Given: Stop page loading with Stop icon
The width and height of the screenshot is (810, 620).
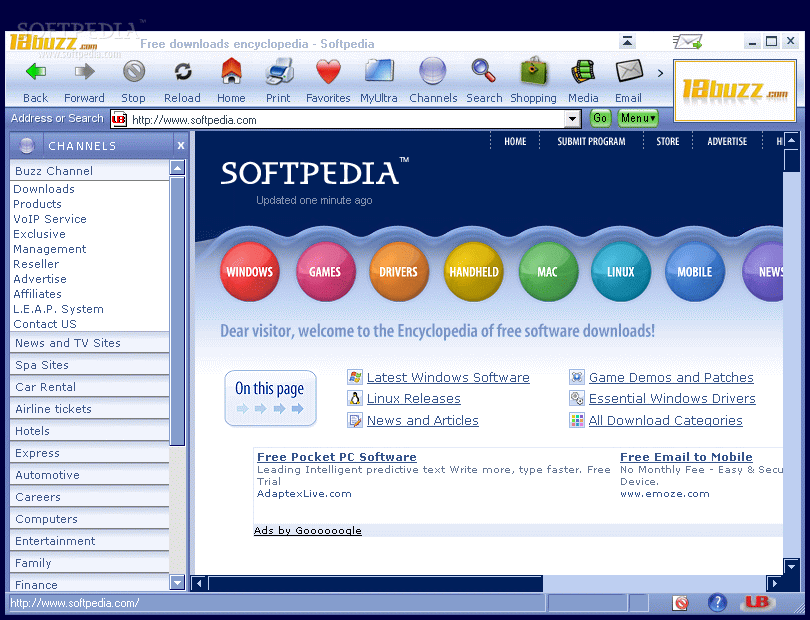Looking at the screenshot, I should (x=134, y=72).
